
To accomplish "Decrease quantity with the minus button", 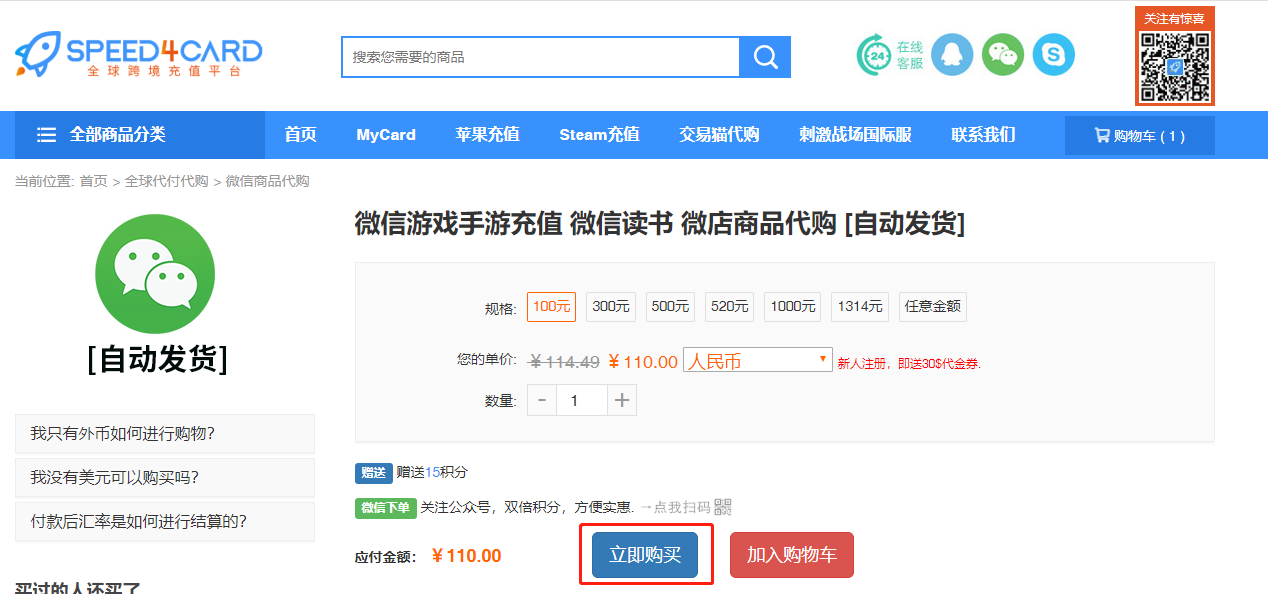I will 542,400.
